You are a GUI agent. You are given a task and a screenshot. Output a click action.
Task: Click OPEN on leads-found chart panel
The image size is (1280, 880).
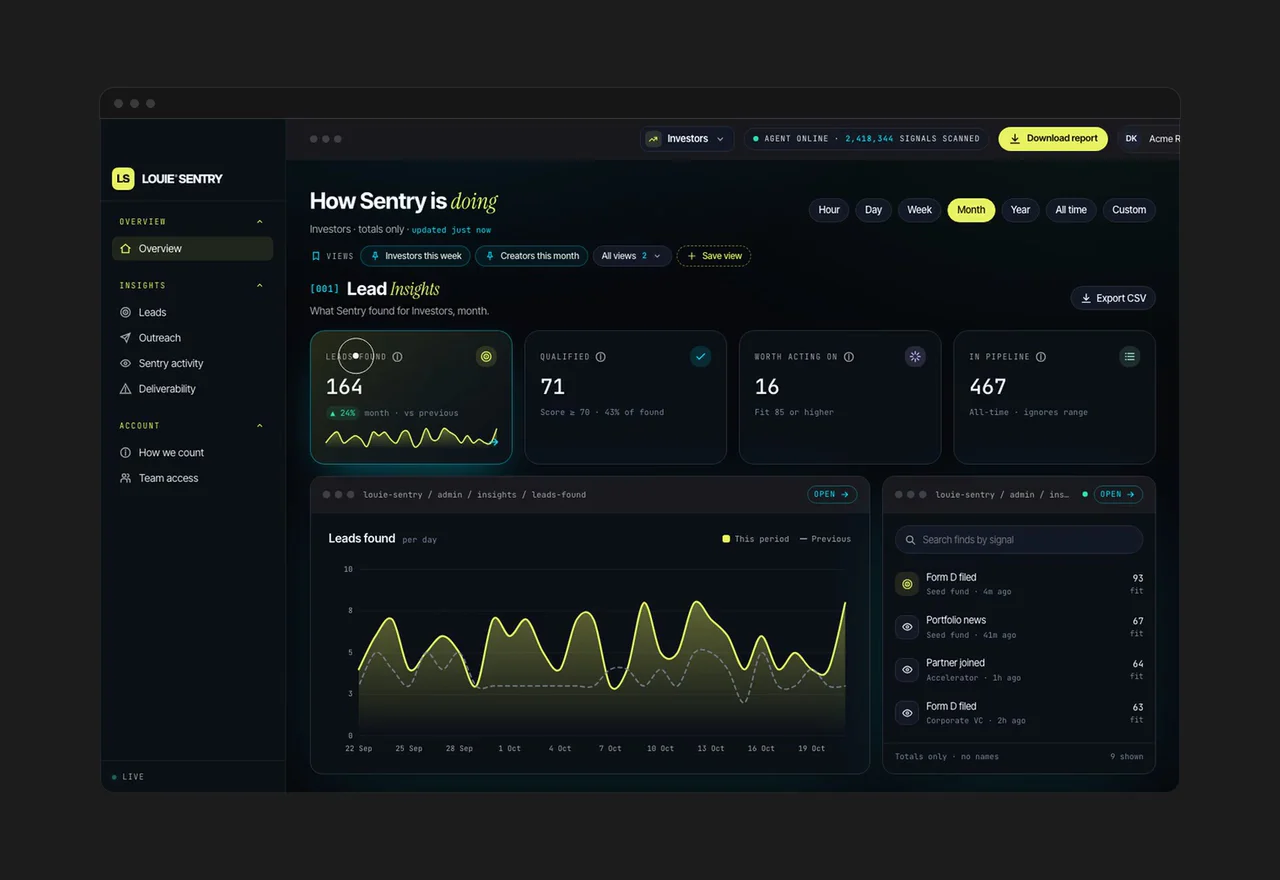832,494
